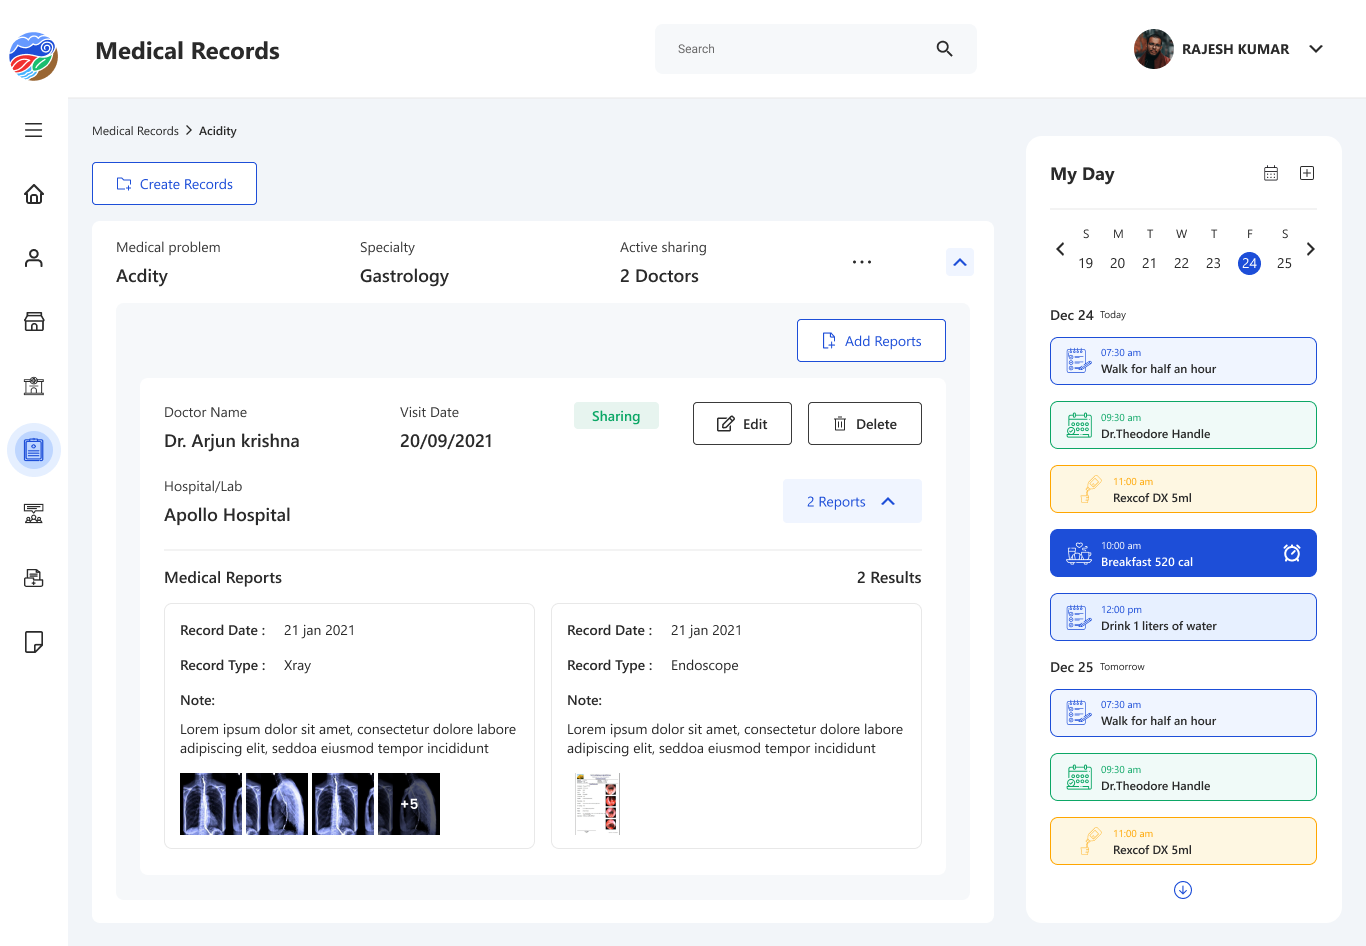This screenshot has height=946, width=1366.
Task: Select day 19 in the My Day calendar
Action: click(1086, 263)
